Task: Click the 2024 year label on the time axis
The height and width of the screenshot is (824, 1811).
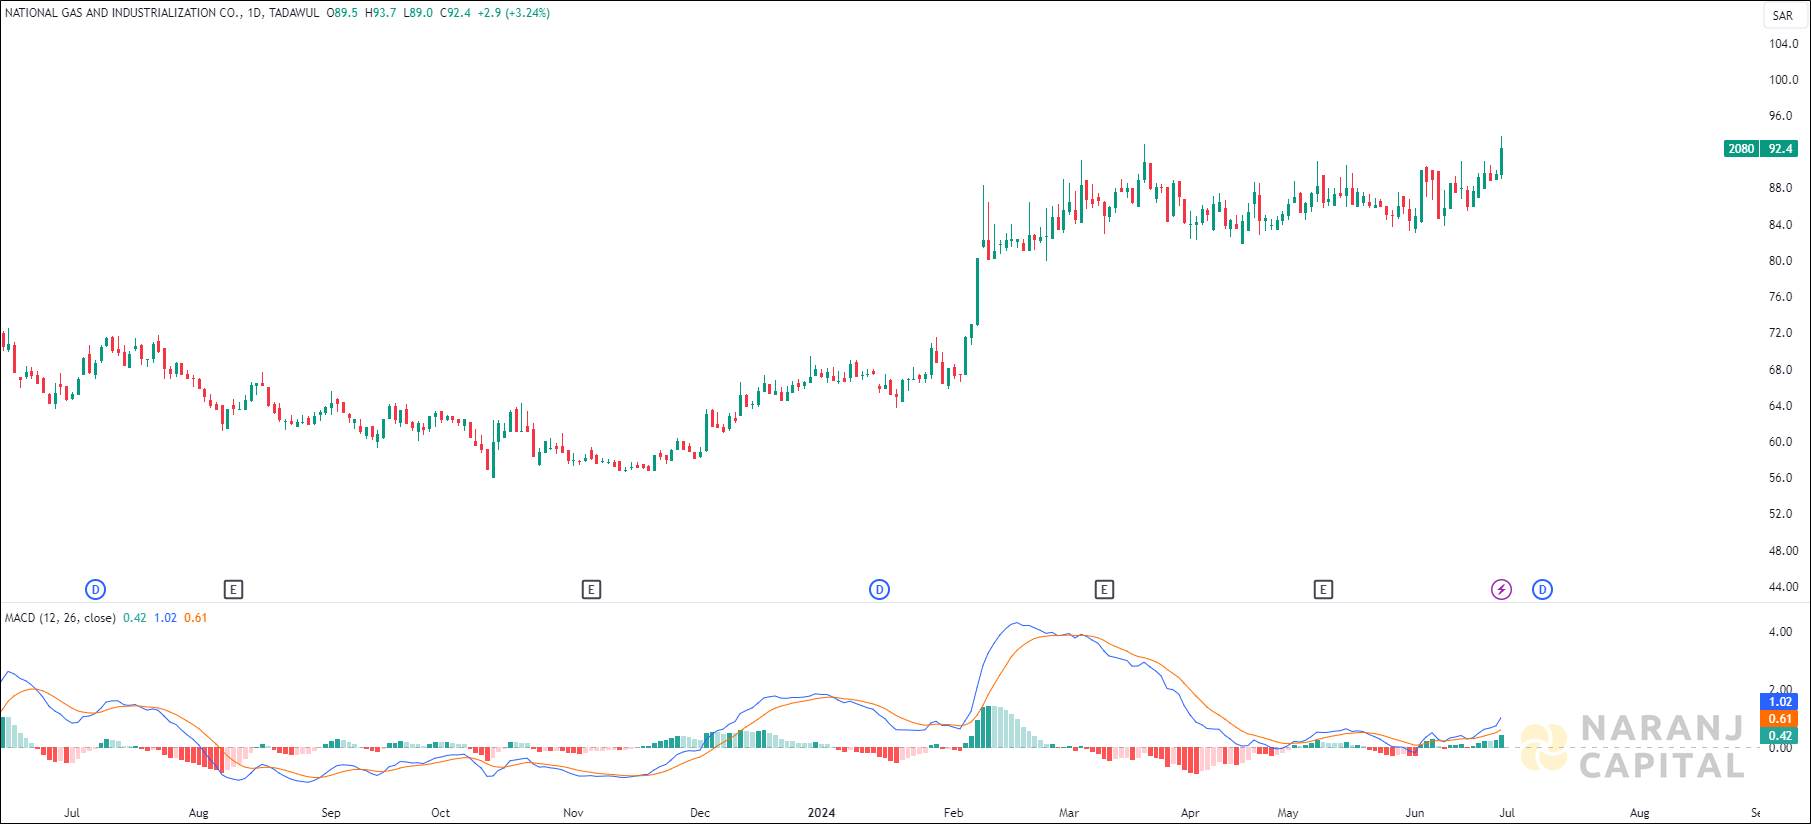Action: 821,813
